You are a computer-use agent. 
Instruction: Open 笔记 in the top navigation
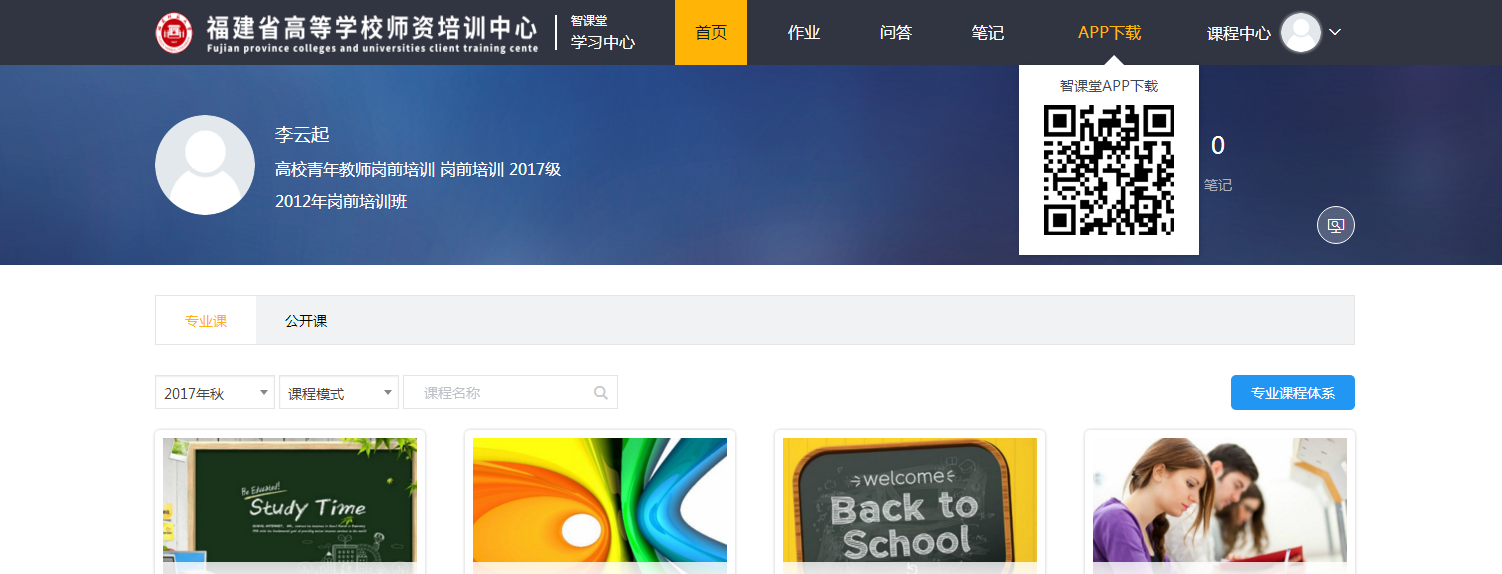tap(988, 33)
